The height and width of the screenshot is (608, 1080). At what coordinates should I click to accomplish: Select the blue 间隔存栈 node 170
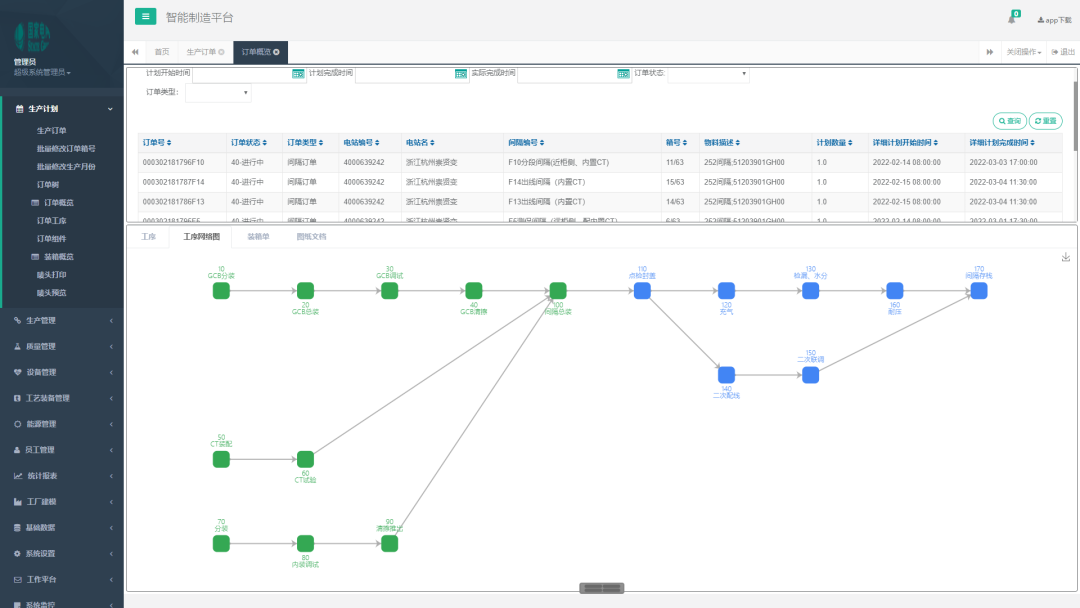click(979, 290)
